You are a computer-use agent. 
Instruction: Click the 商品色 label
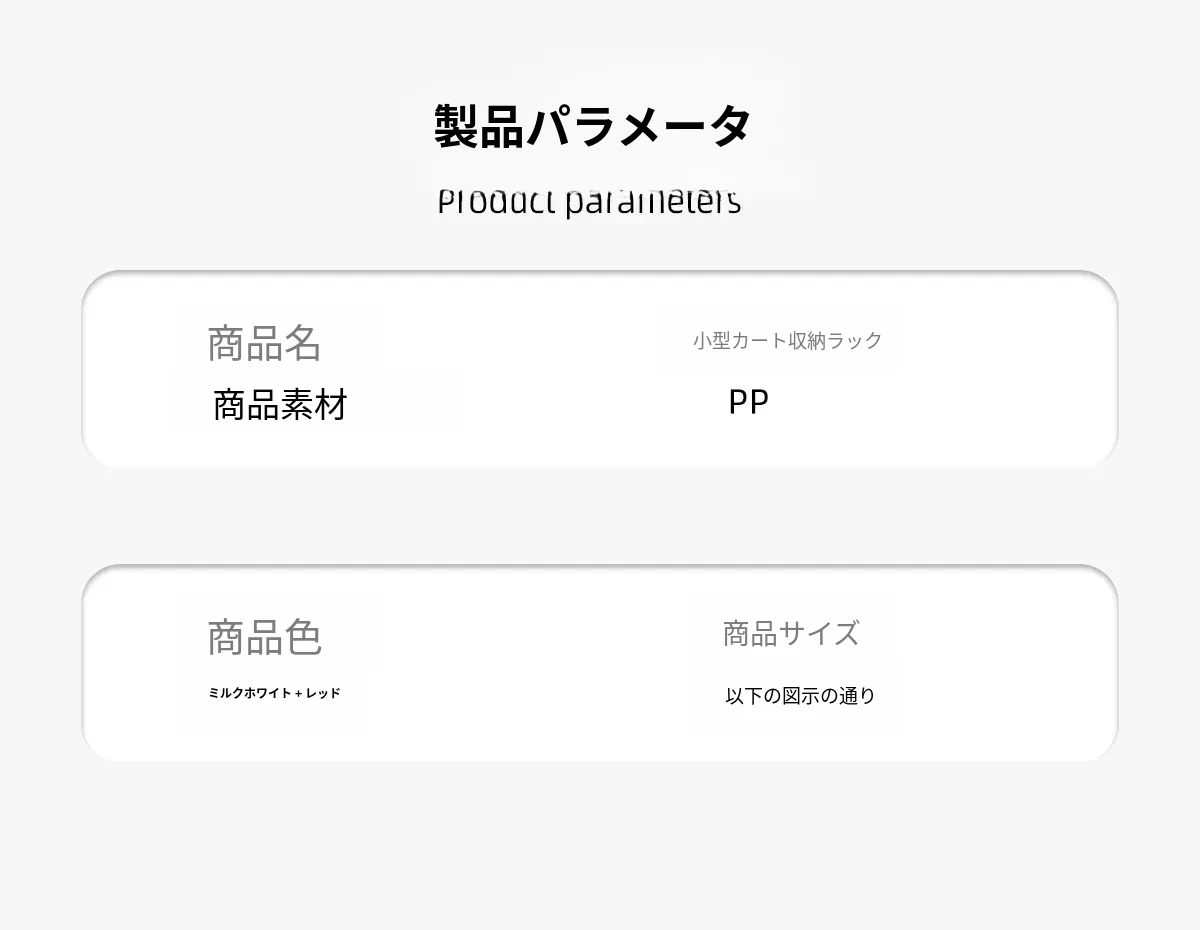click(264, 637)
